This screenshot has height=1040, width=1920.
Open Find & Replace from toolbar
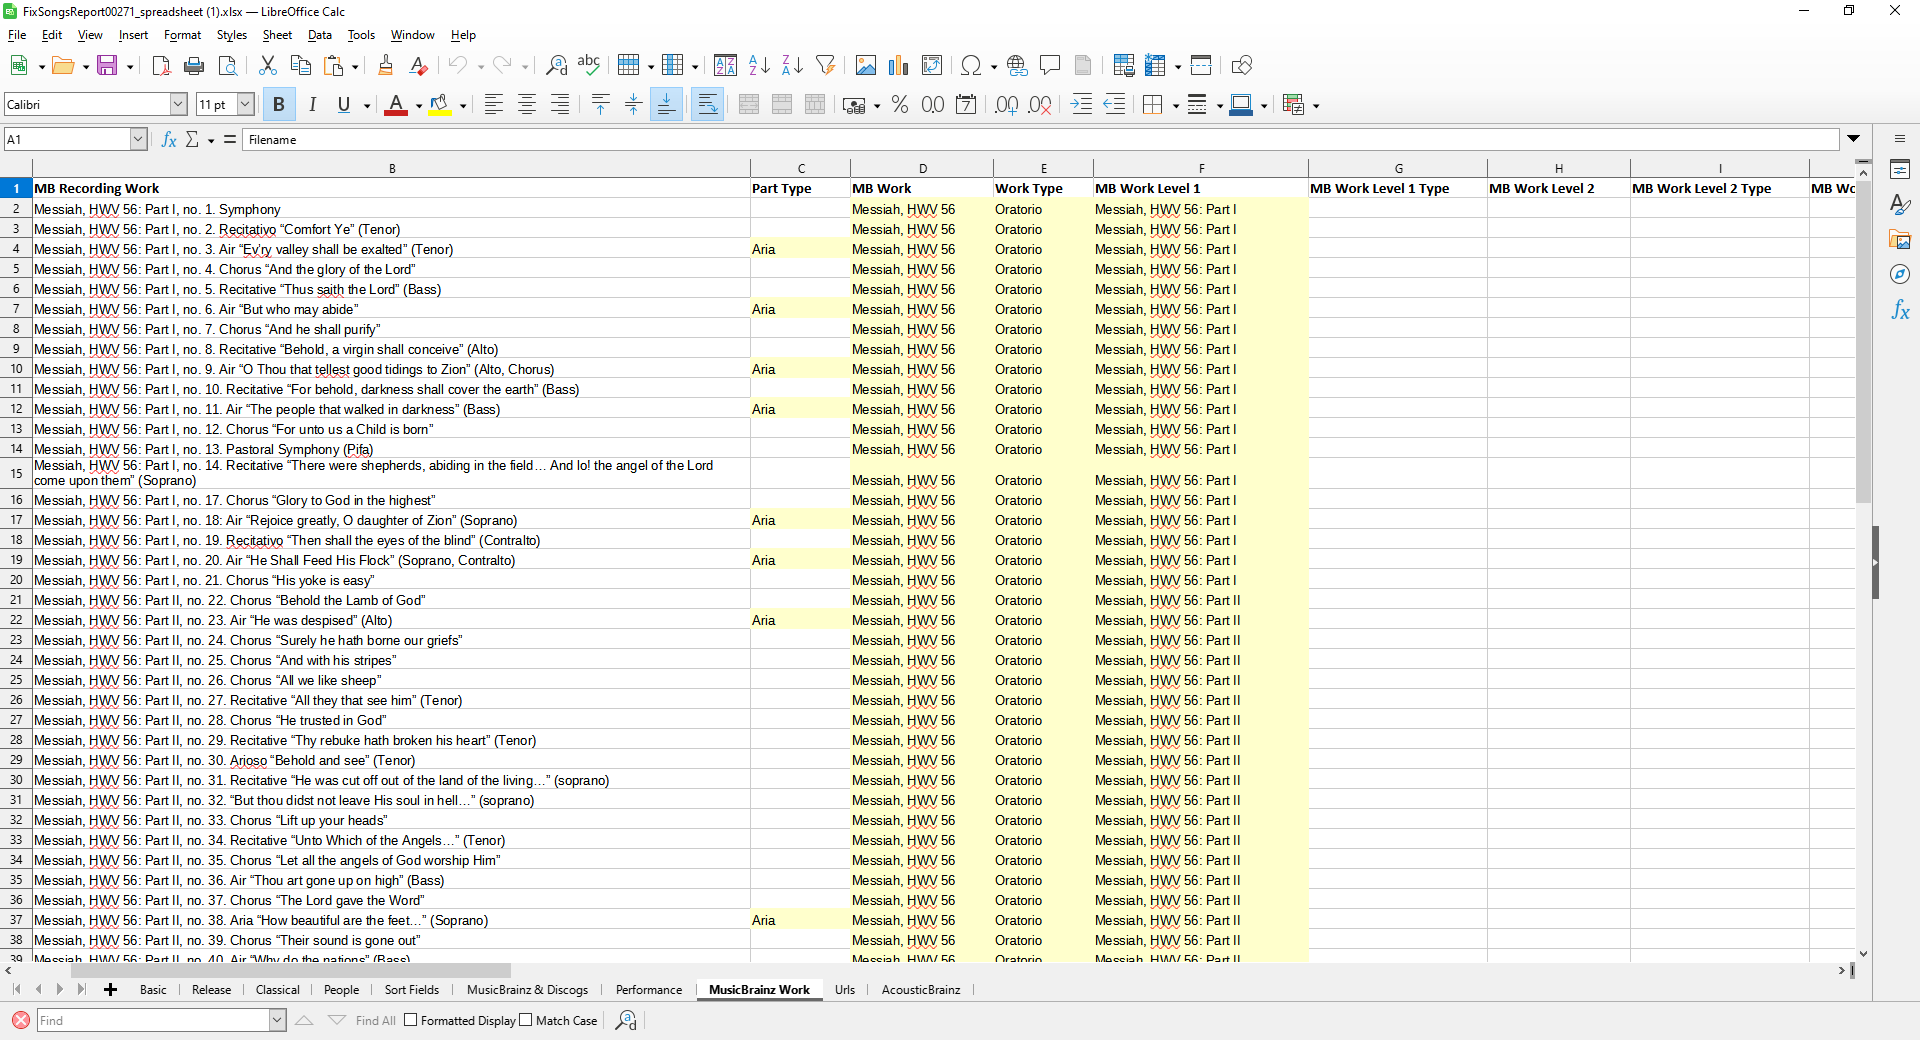556,66
